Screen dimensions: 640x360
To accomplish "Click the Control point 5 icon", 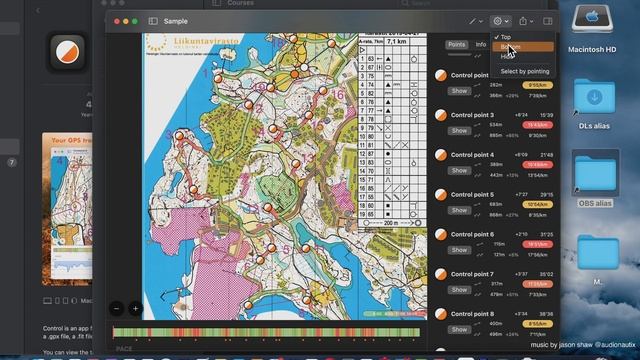I will (441, 195).
